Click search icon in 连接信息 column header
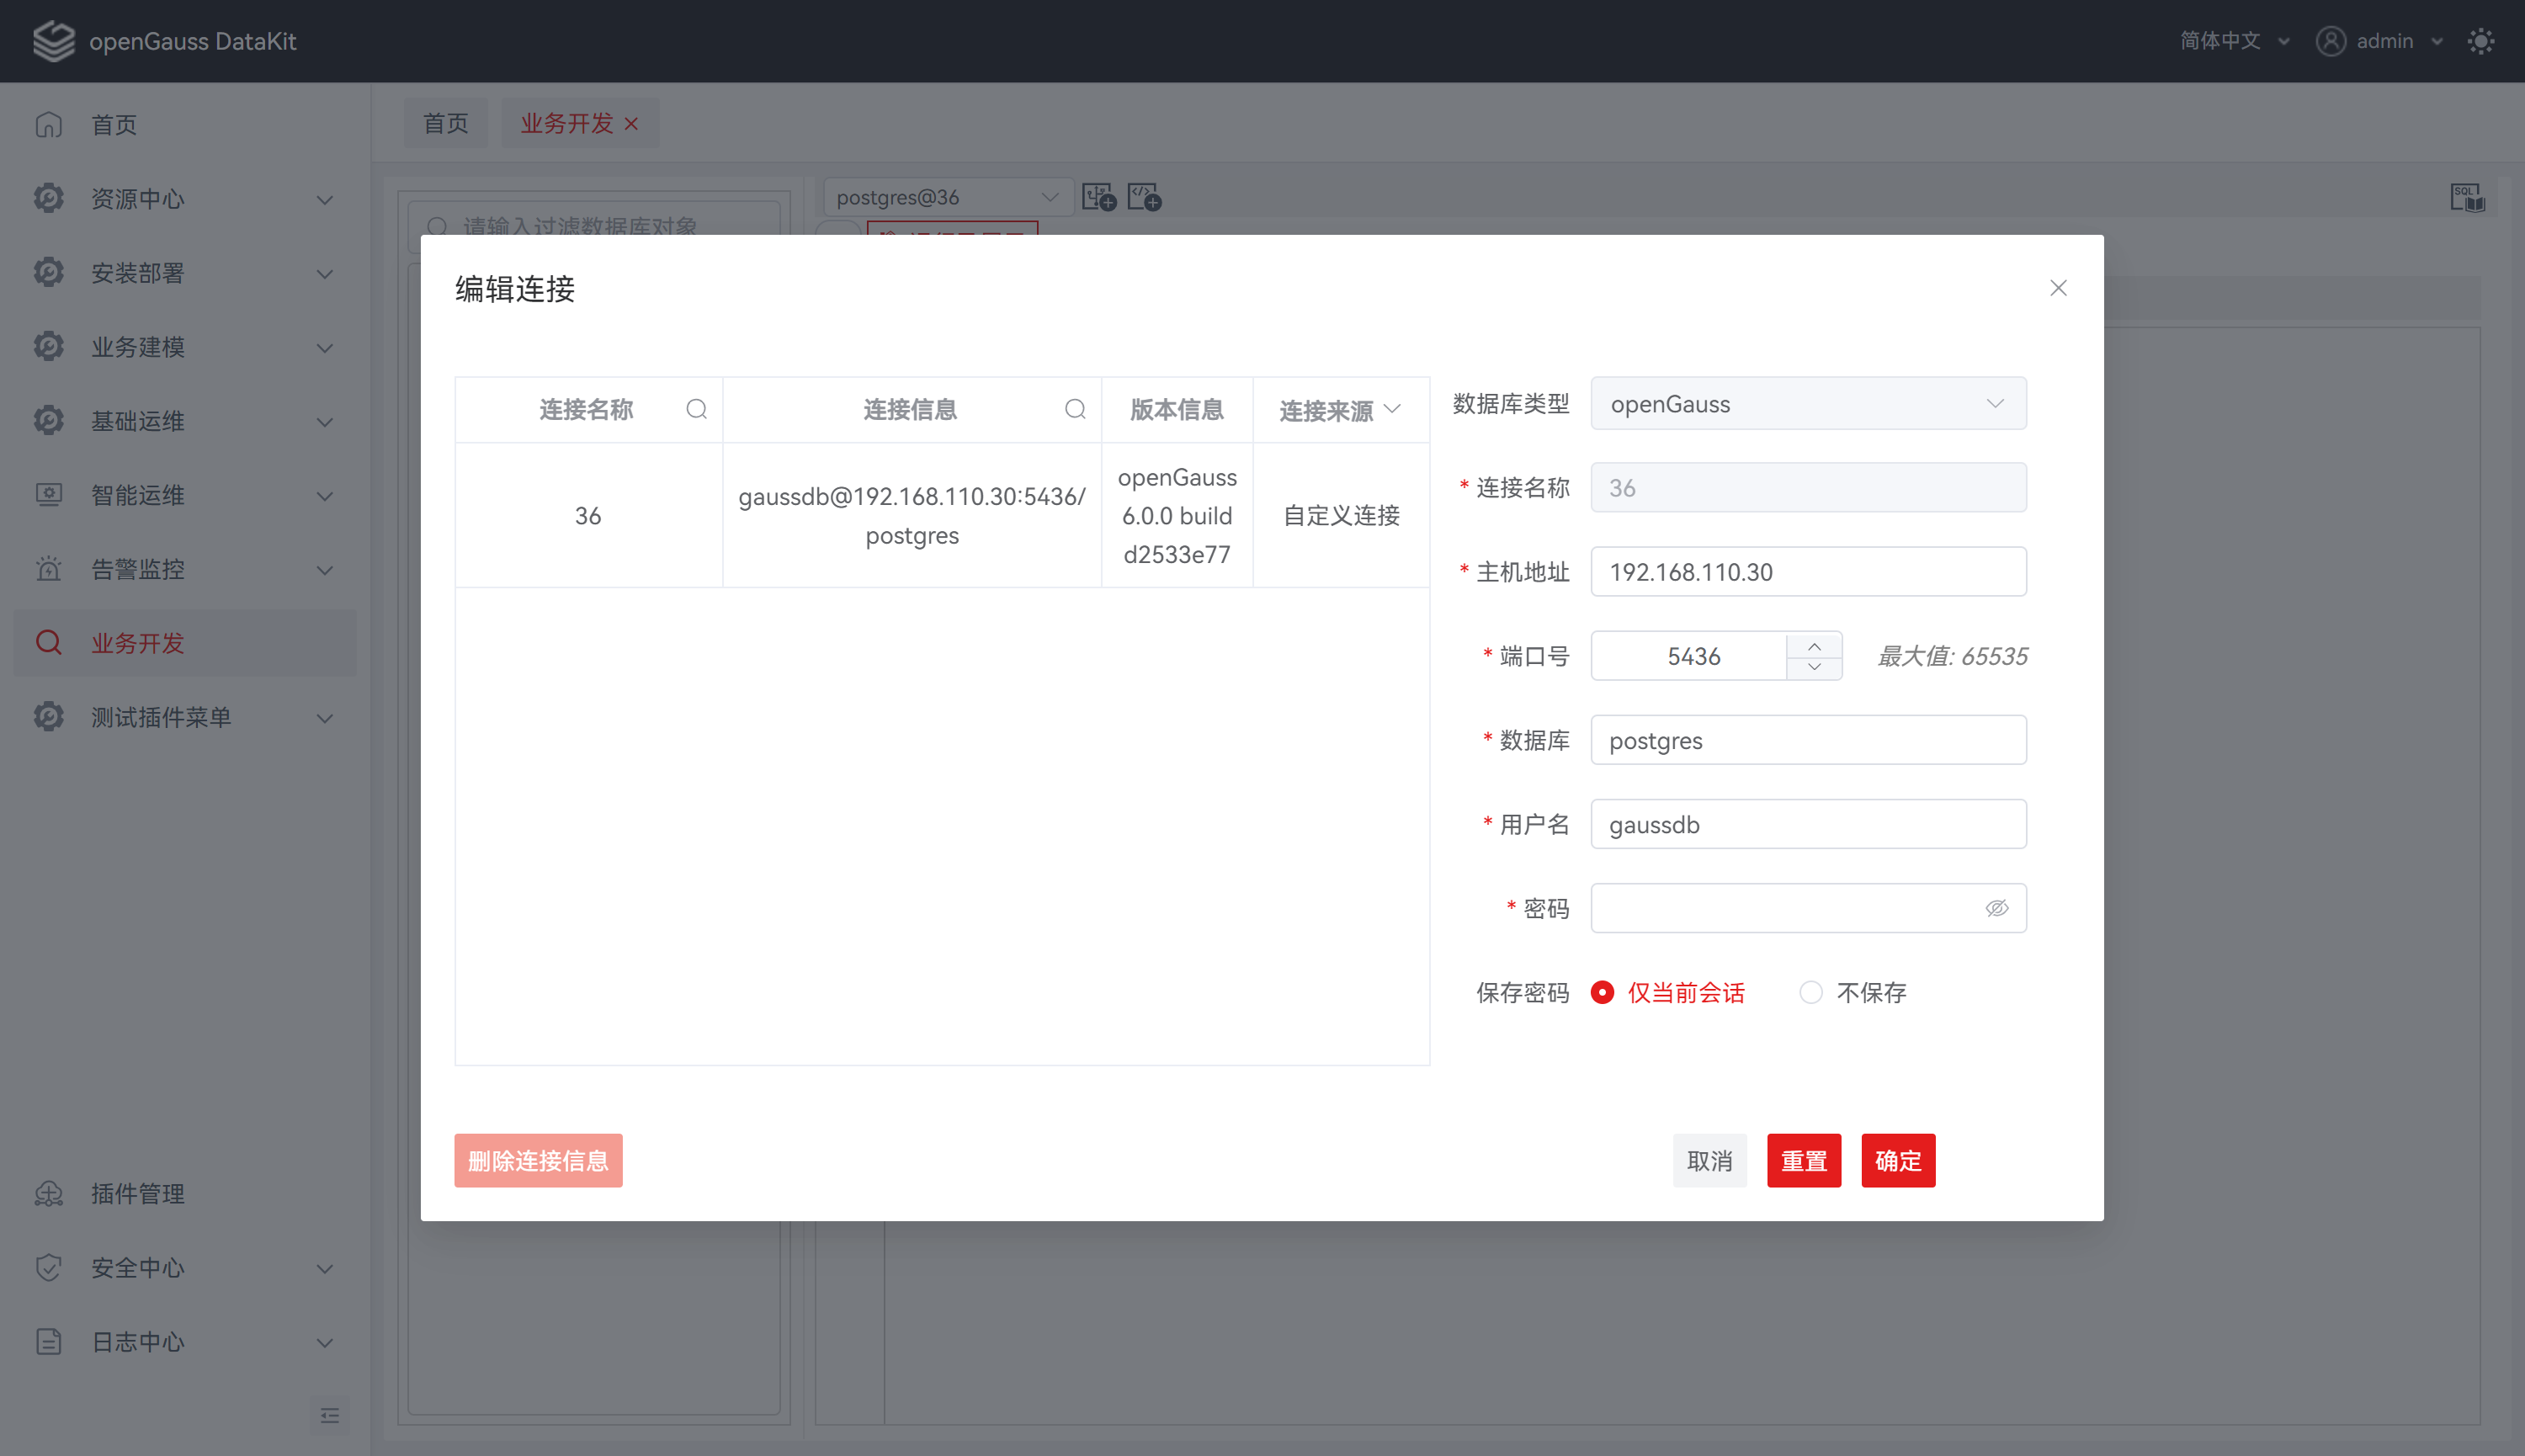 [1075, 409]
